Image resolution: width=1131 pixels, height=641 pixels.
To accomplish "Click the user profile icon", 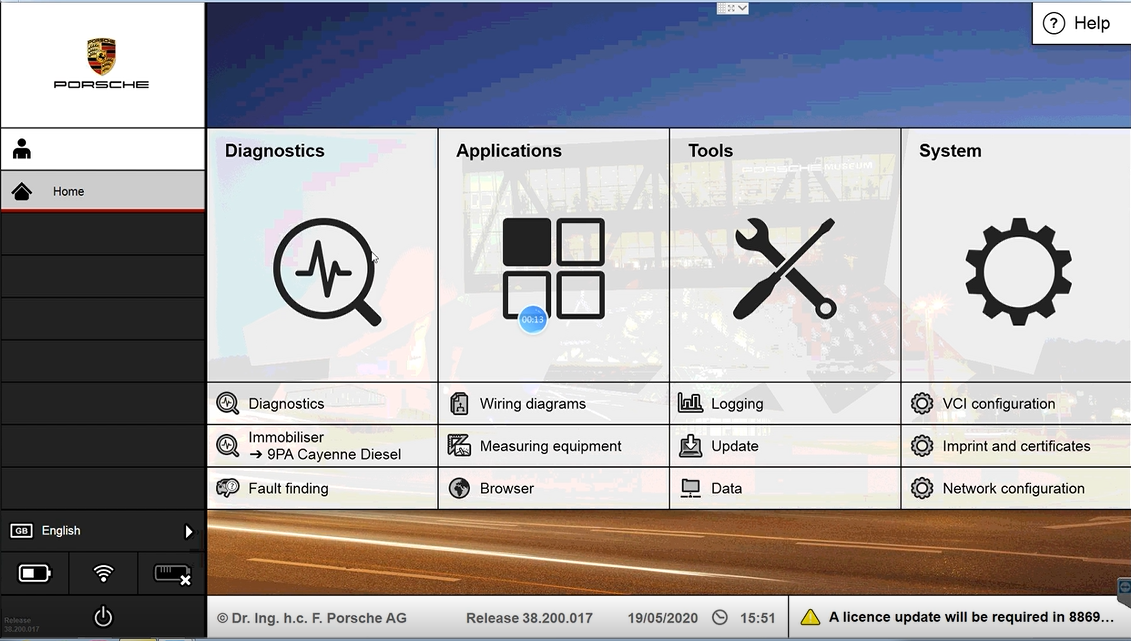I will pyautogui.click(x=22, y=149).
